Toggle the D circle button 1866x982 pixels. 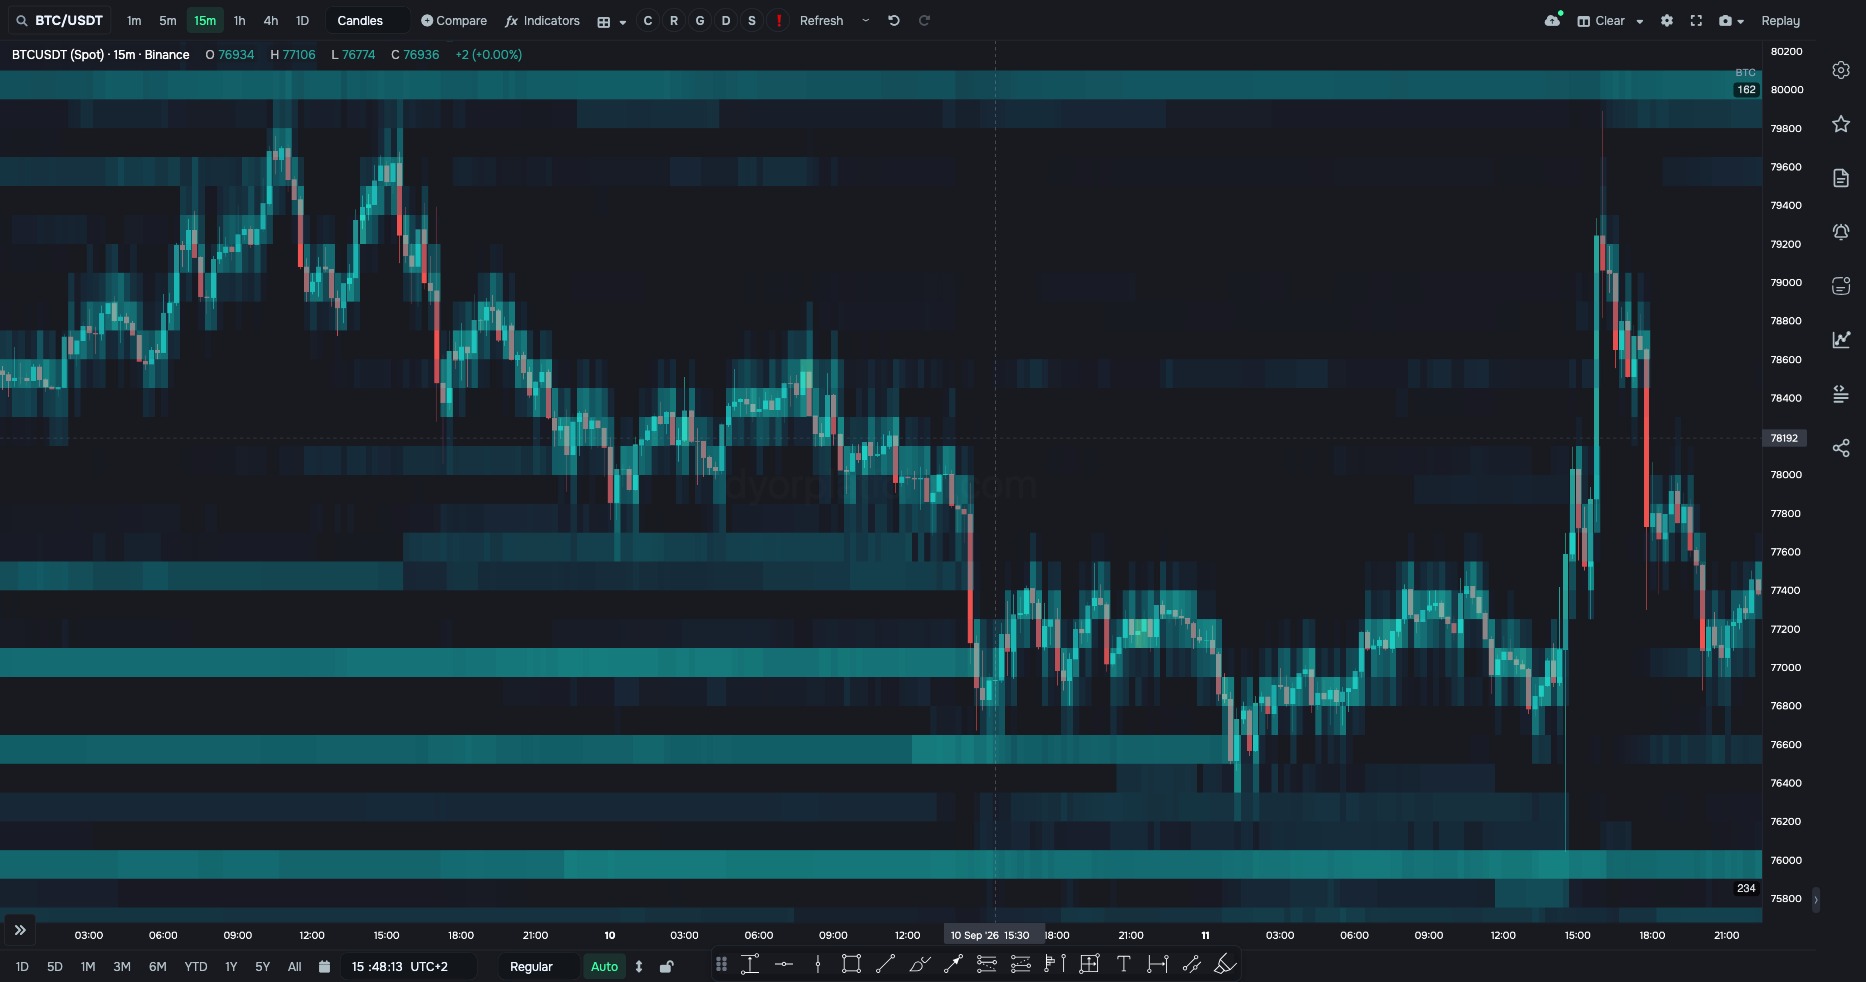[726, 21]
